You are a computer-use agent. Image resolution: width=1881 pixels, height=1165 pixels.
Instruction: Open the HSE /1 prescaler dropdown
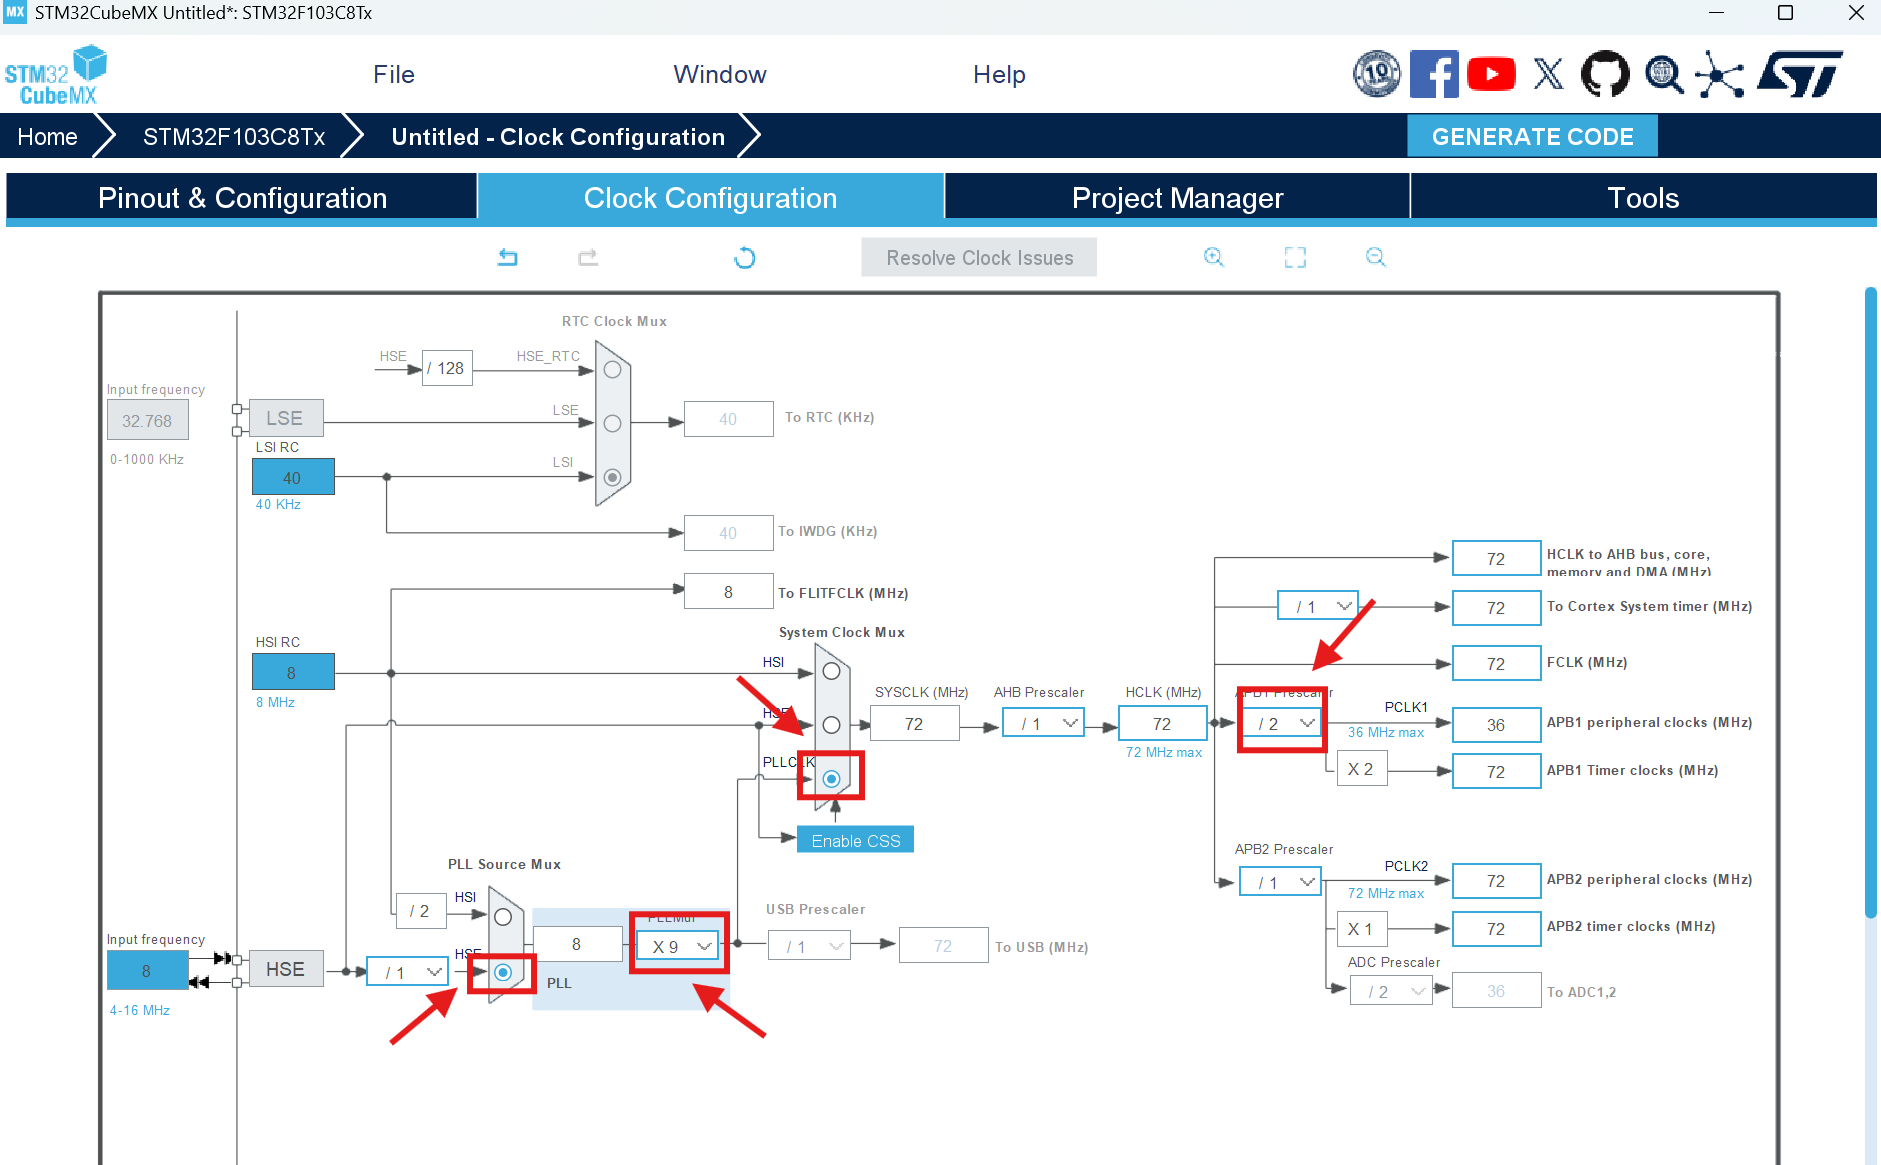408,972
